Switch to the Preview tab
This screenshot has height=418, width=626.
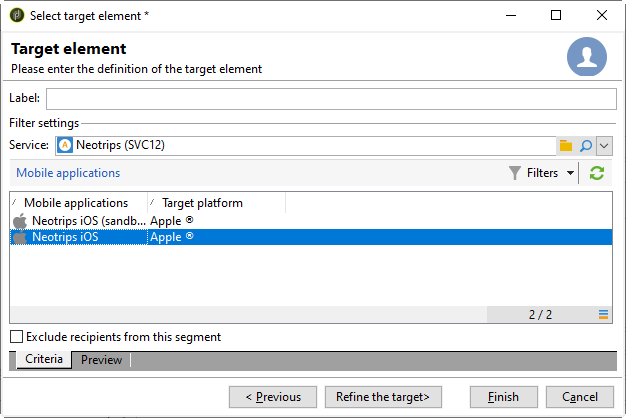pyautogui.click(x=101, y=360)
